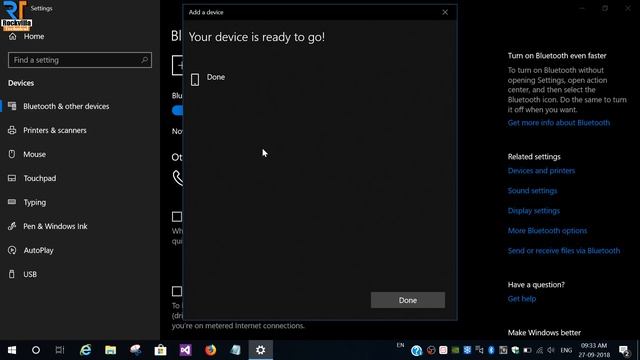
Task: Open Cortana search circle on taskbar
Action: coord(36,350)
